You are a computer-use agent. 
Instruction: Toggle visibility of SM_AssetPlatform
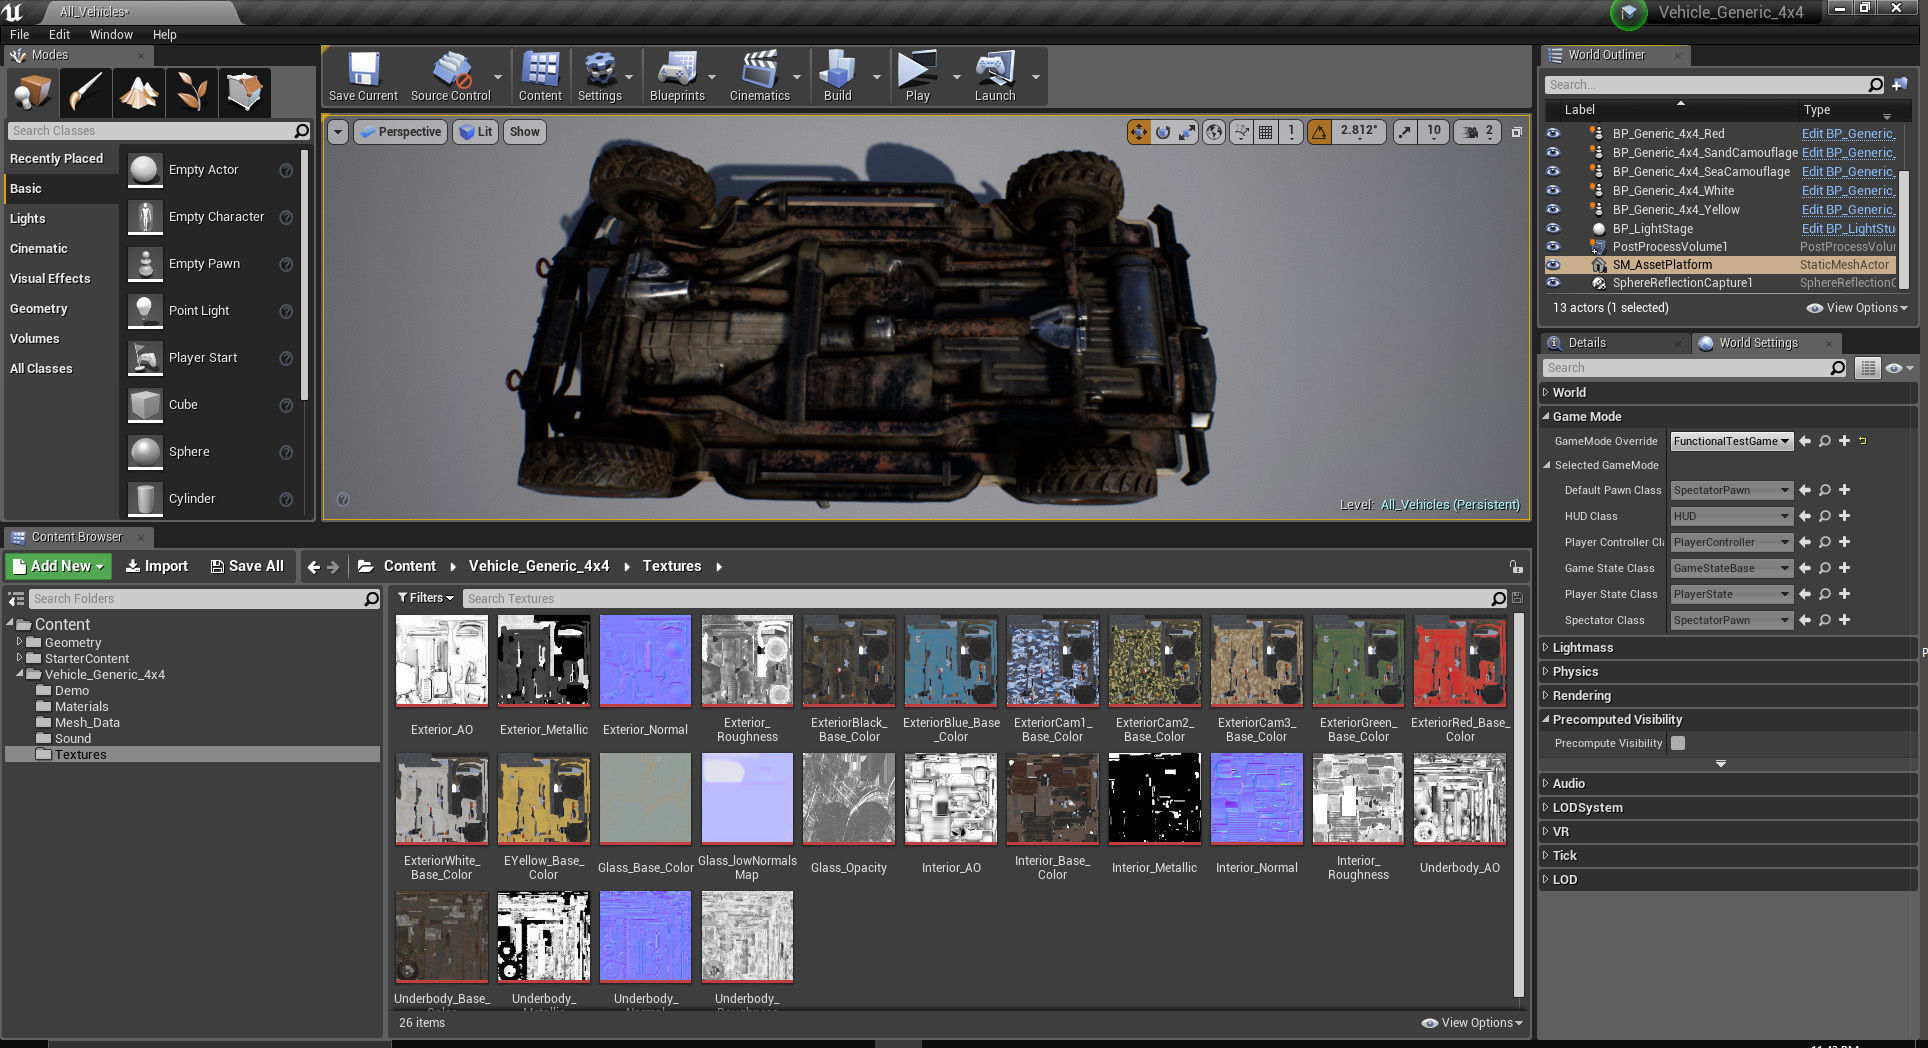[x=1553, y=265]
